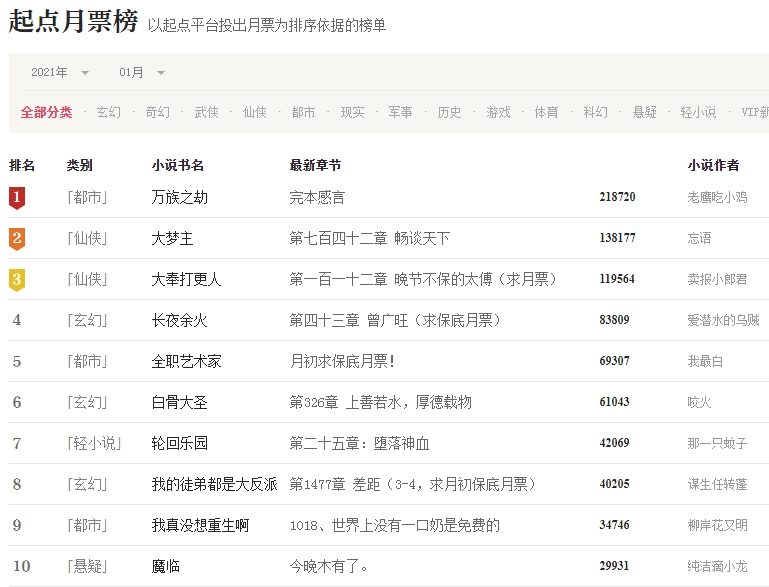Click the 「都市」 tag beside 全职艺术家

point(87,362)
